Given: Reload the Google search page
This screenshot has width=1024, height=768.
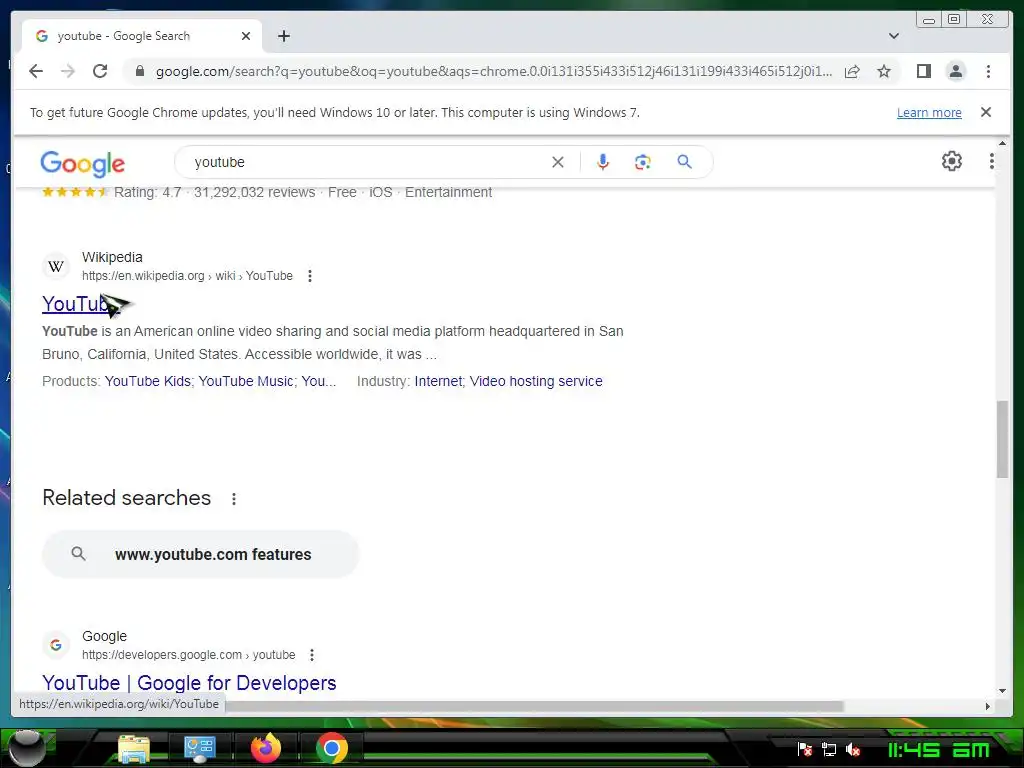Looking at the screenshot, I should (x=100, y=71).
